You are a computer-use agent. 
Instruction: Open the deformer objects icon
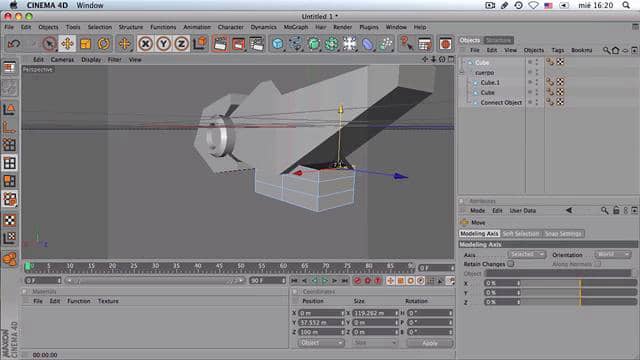368,44
